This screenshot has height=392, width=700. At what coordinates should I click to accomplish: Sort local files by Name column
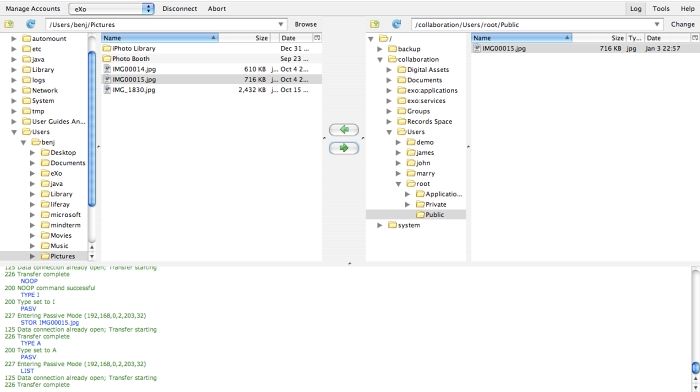pyautogui.click(x=160, y=38)
